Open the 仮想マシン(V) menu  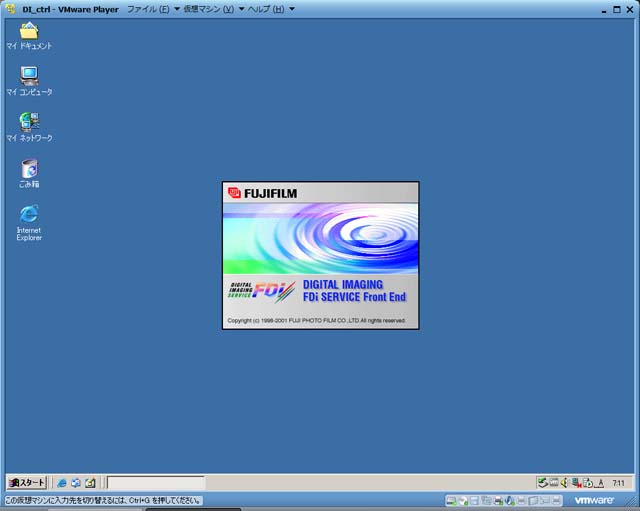[x=214, y=9]
